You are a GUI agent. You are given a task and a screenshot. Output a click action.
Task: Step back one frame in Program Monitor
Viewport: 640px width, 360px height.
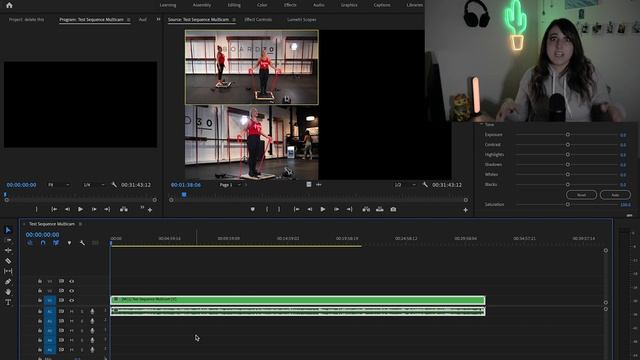coord(67,209)
